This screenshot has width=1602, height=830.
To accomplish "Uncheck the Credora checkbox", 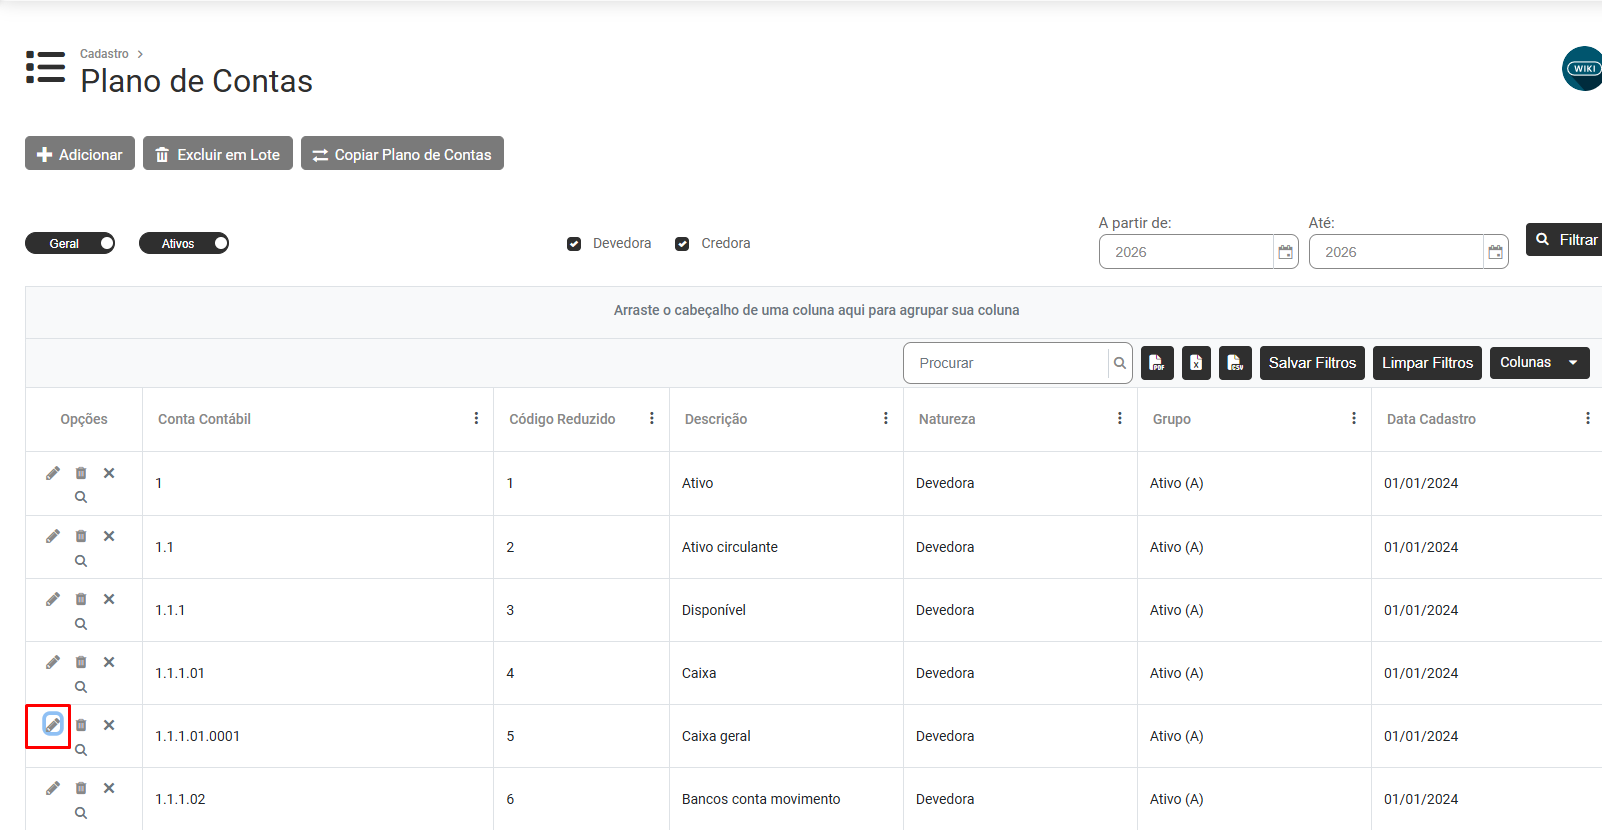I will click(x=682, y=244).
